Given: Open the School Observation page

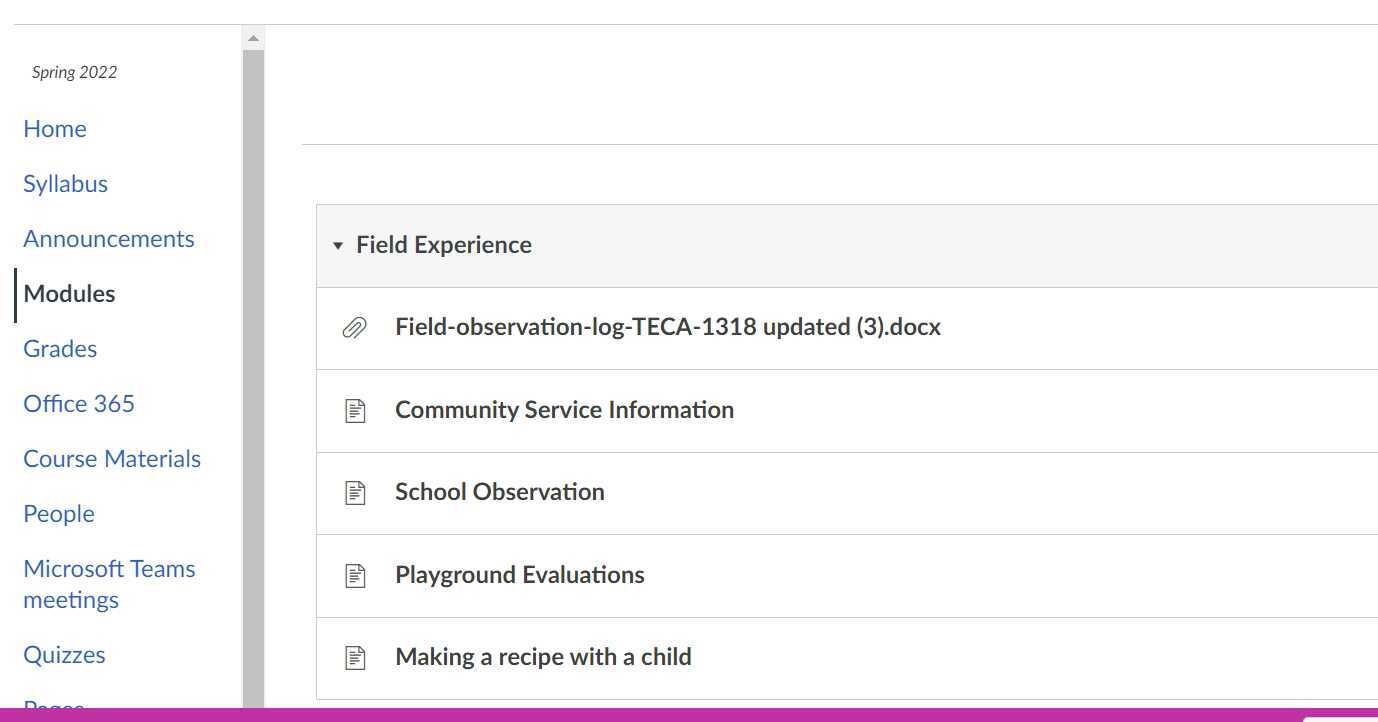Looking at the screenshot, I should point(499,492).
